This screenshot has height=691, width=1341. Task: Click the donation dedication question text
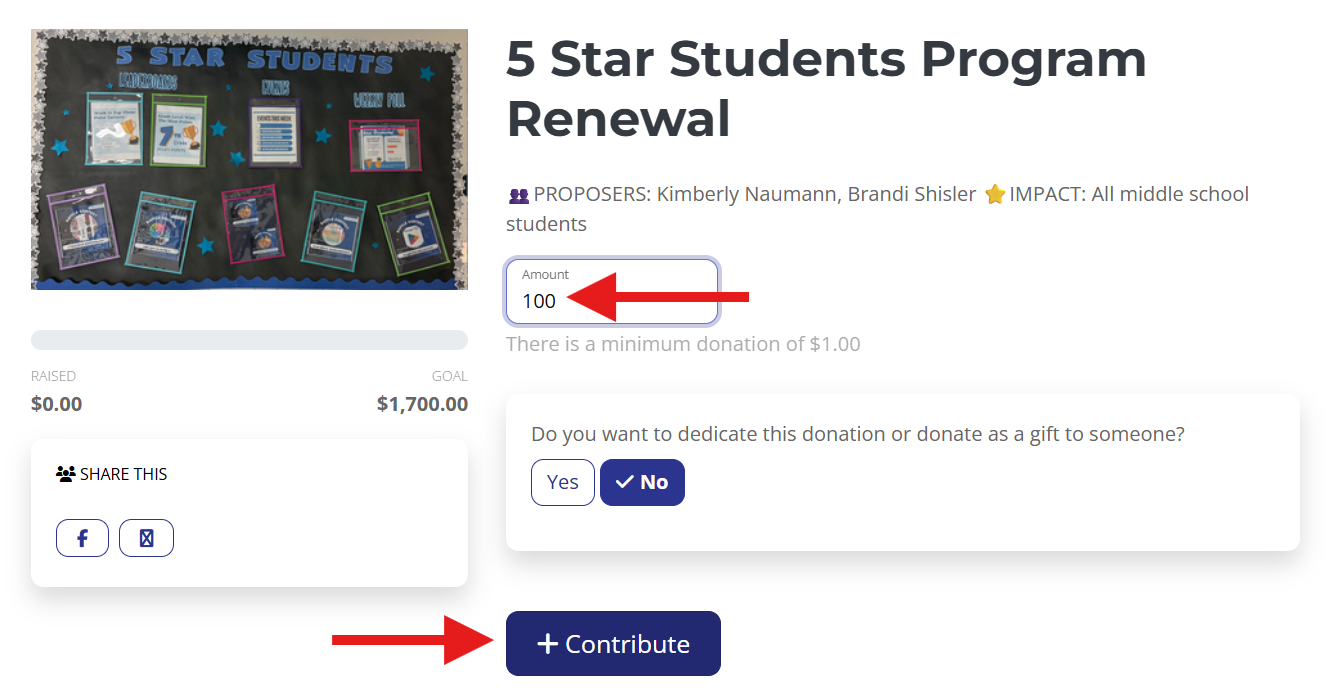pos(857,434)
